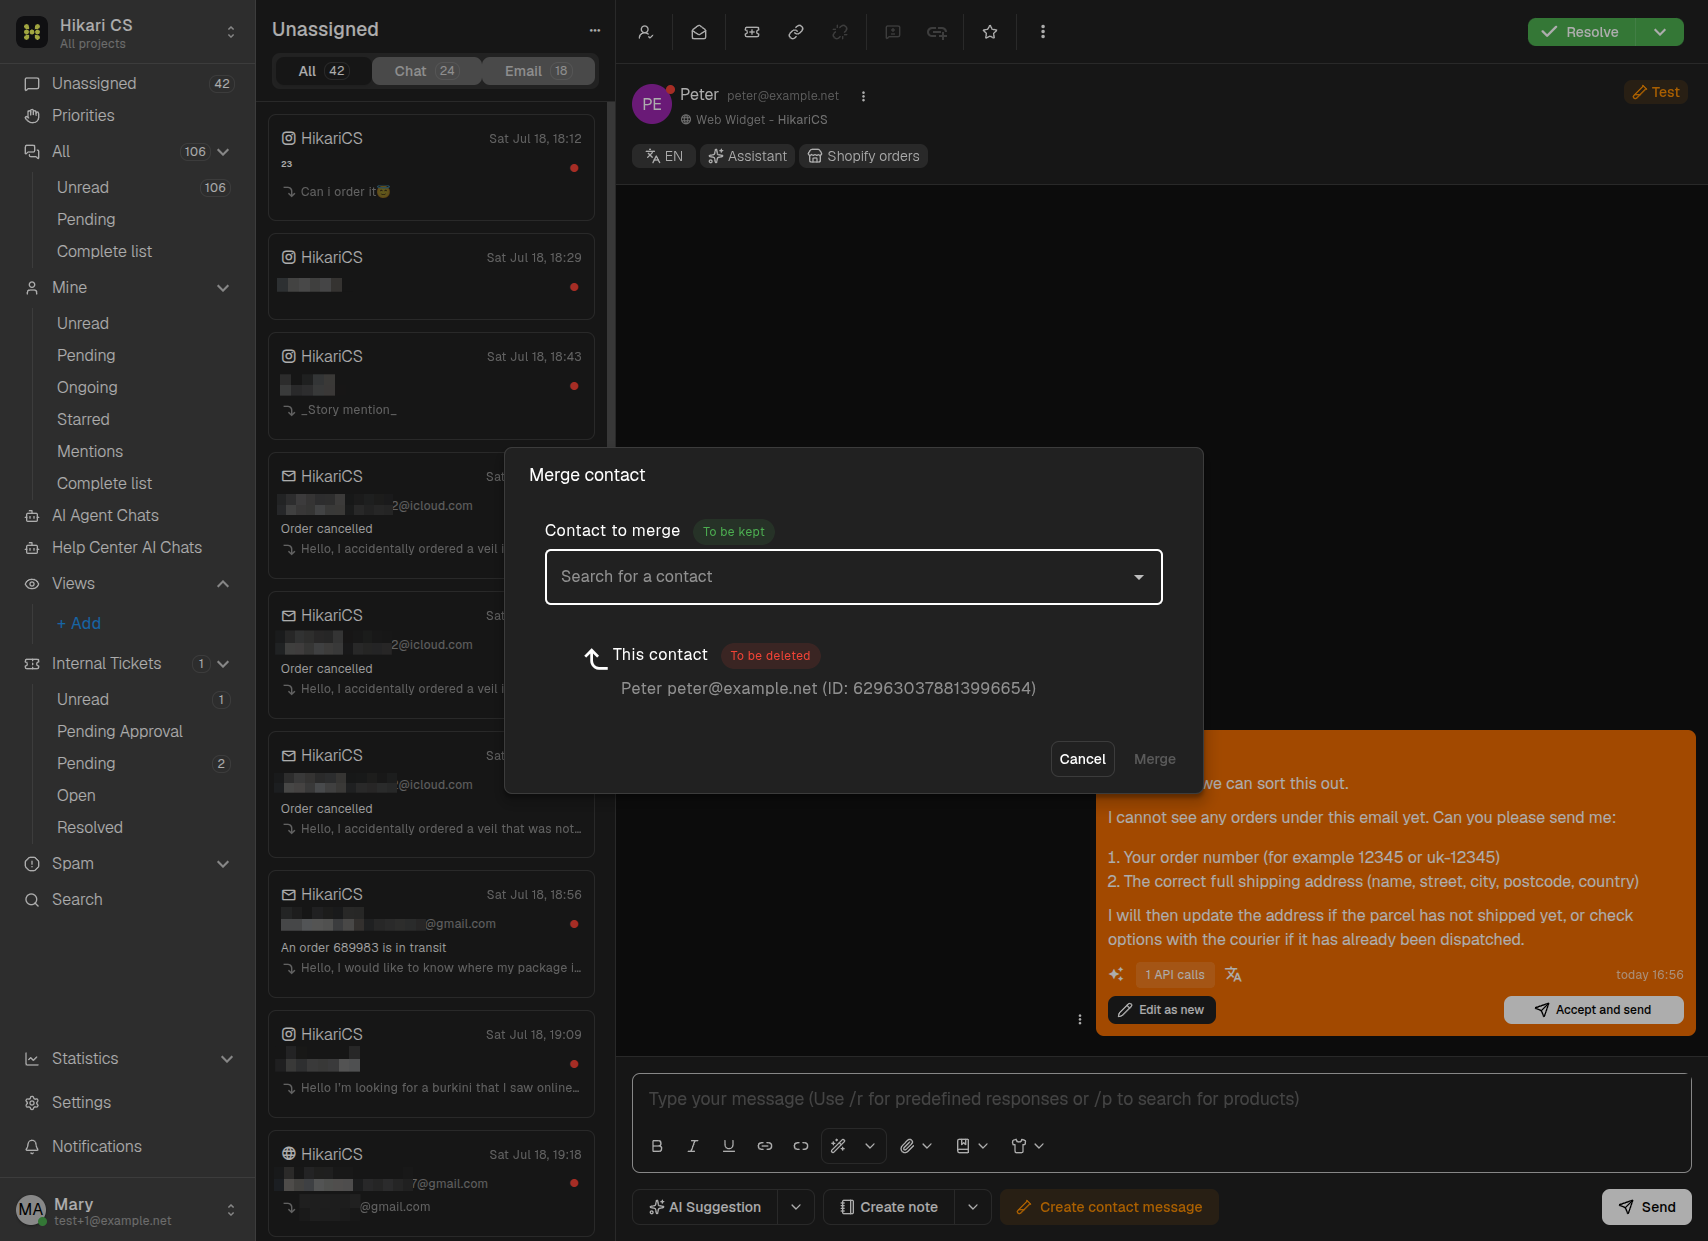1708x1241 pixels.
Task: Switch to the All 42 tab
Action: pyautogui.click(x=322, y=71)
